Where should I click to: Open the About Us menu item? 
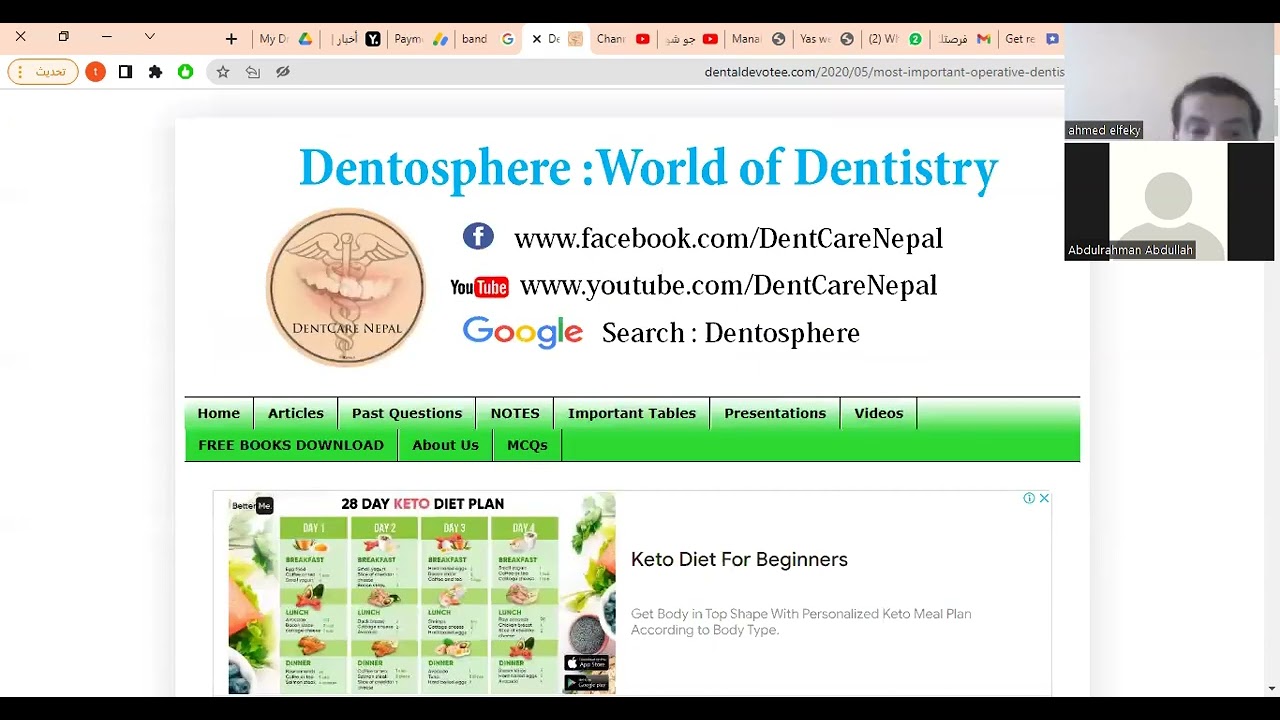[446, 445]
